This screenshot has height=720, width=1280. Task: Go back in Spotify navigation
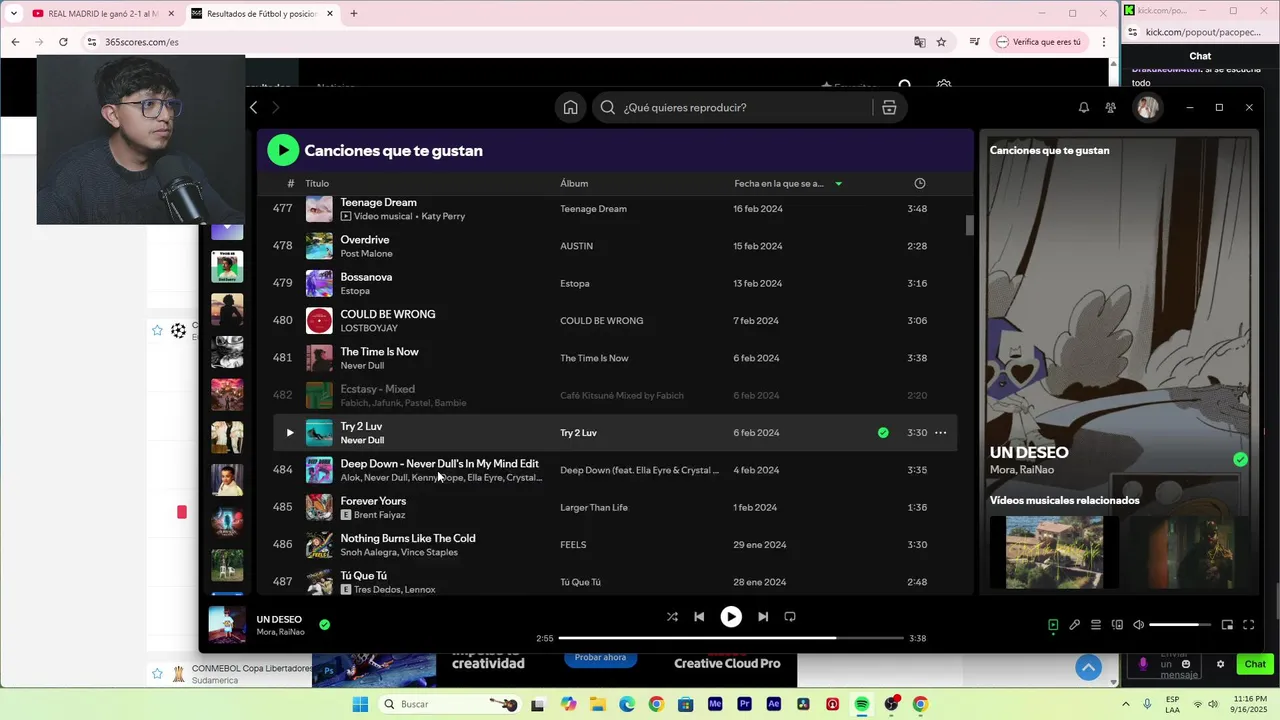[x=254, y=108]
